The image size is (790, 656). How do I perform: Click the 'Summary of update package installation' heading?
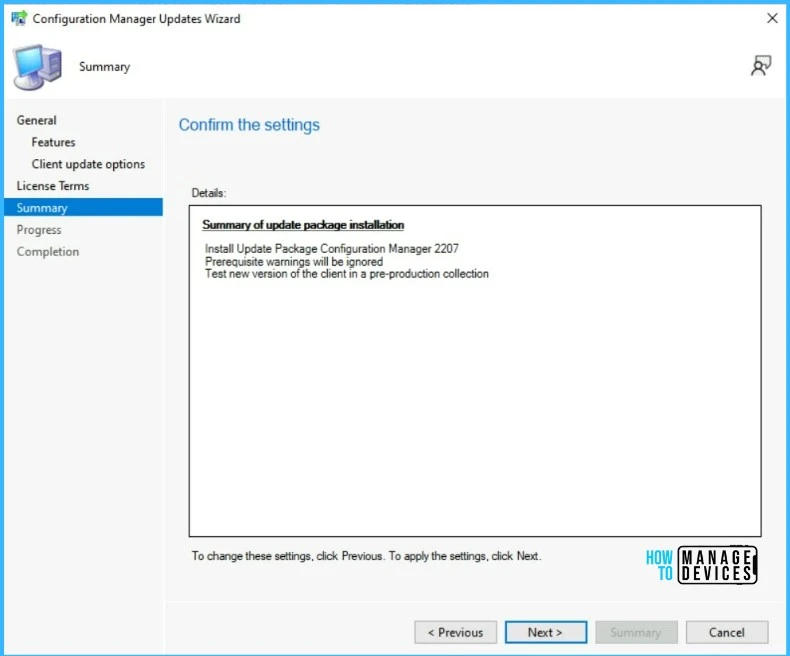303,225
